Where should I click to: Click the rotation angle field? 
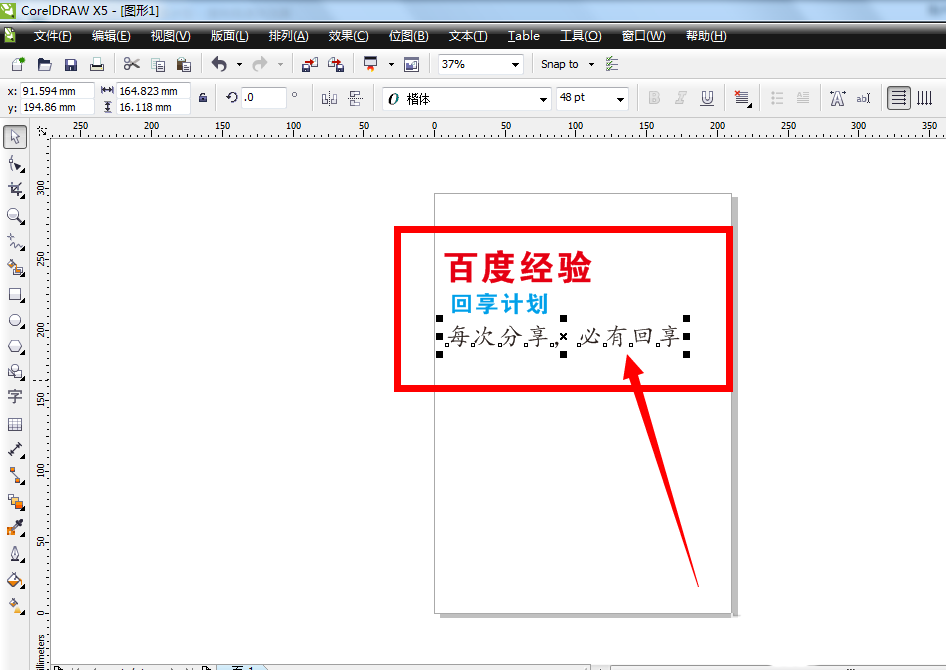263,97
